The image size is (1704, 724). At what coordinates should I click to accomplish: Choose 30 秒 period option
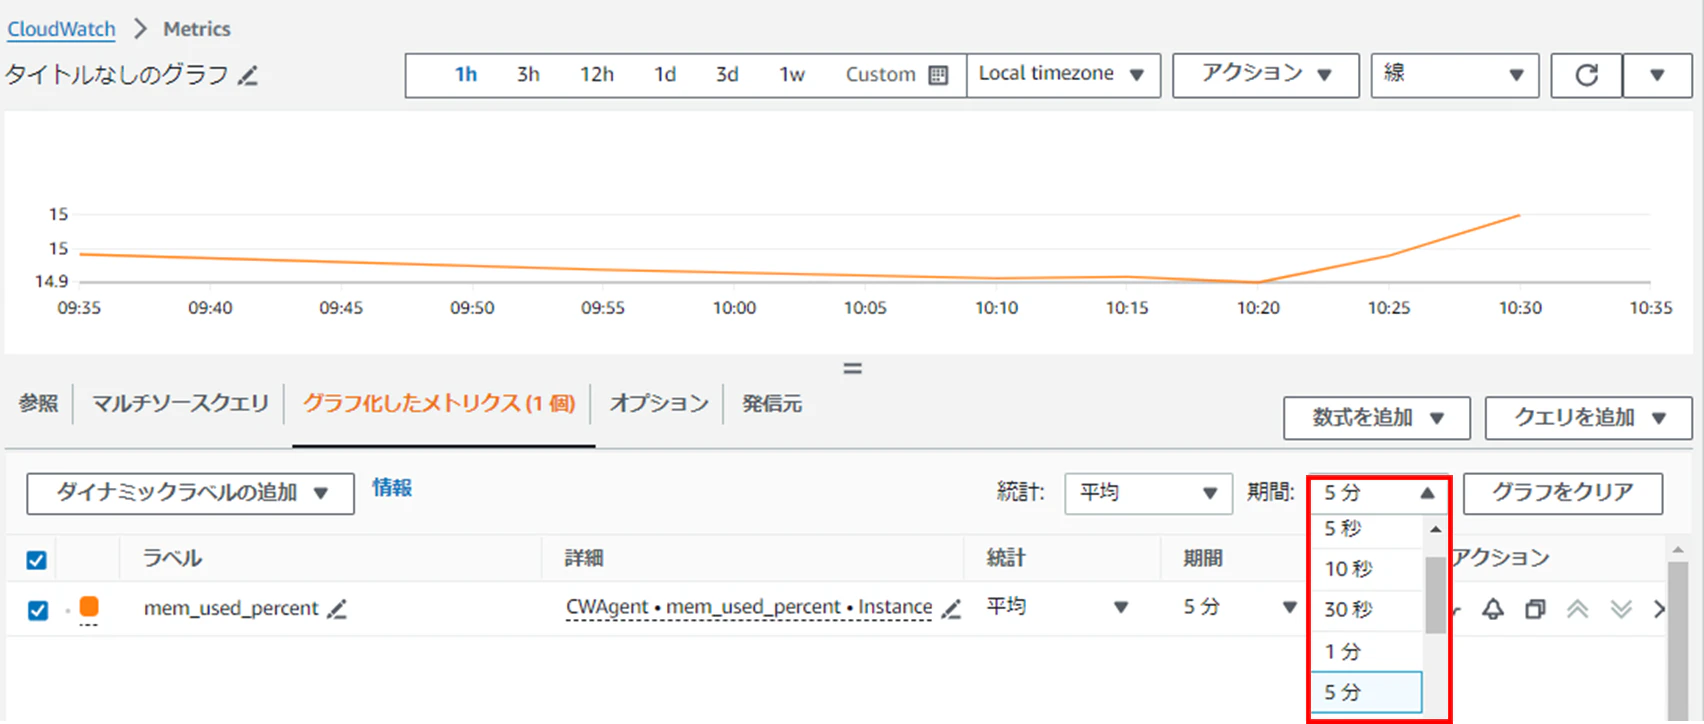pos(1366,610)
